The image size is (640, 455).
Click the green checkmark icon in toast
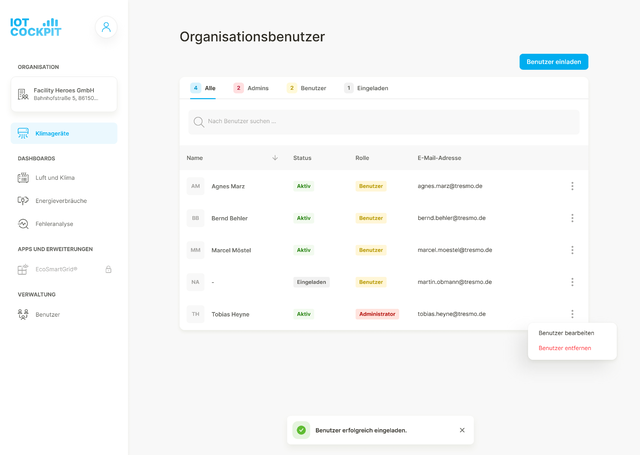(301, 430)
